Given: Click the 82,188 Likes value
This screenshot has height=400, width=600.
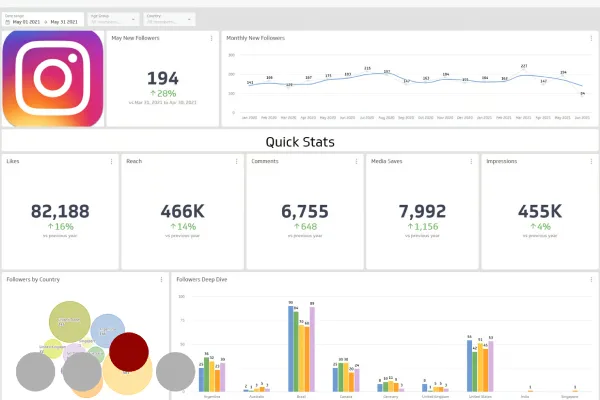Looking at the screenshot, I should click(60, 211).
